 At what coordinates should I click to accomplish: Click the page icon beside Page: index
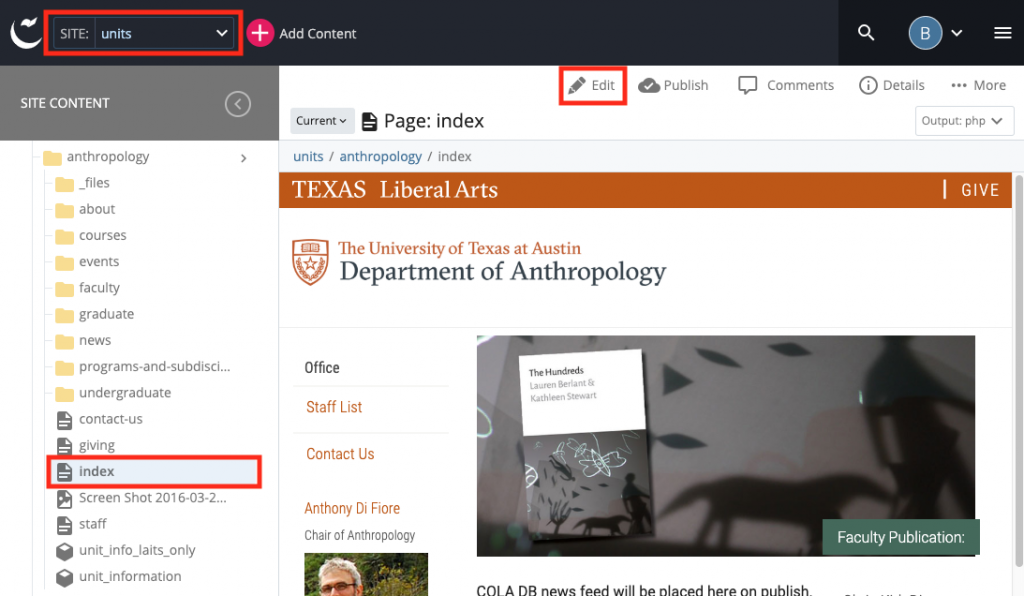coord(369,121)
